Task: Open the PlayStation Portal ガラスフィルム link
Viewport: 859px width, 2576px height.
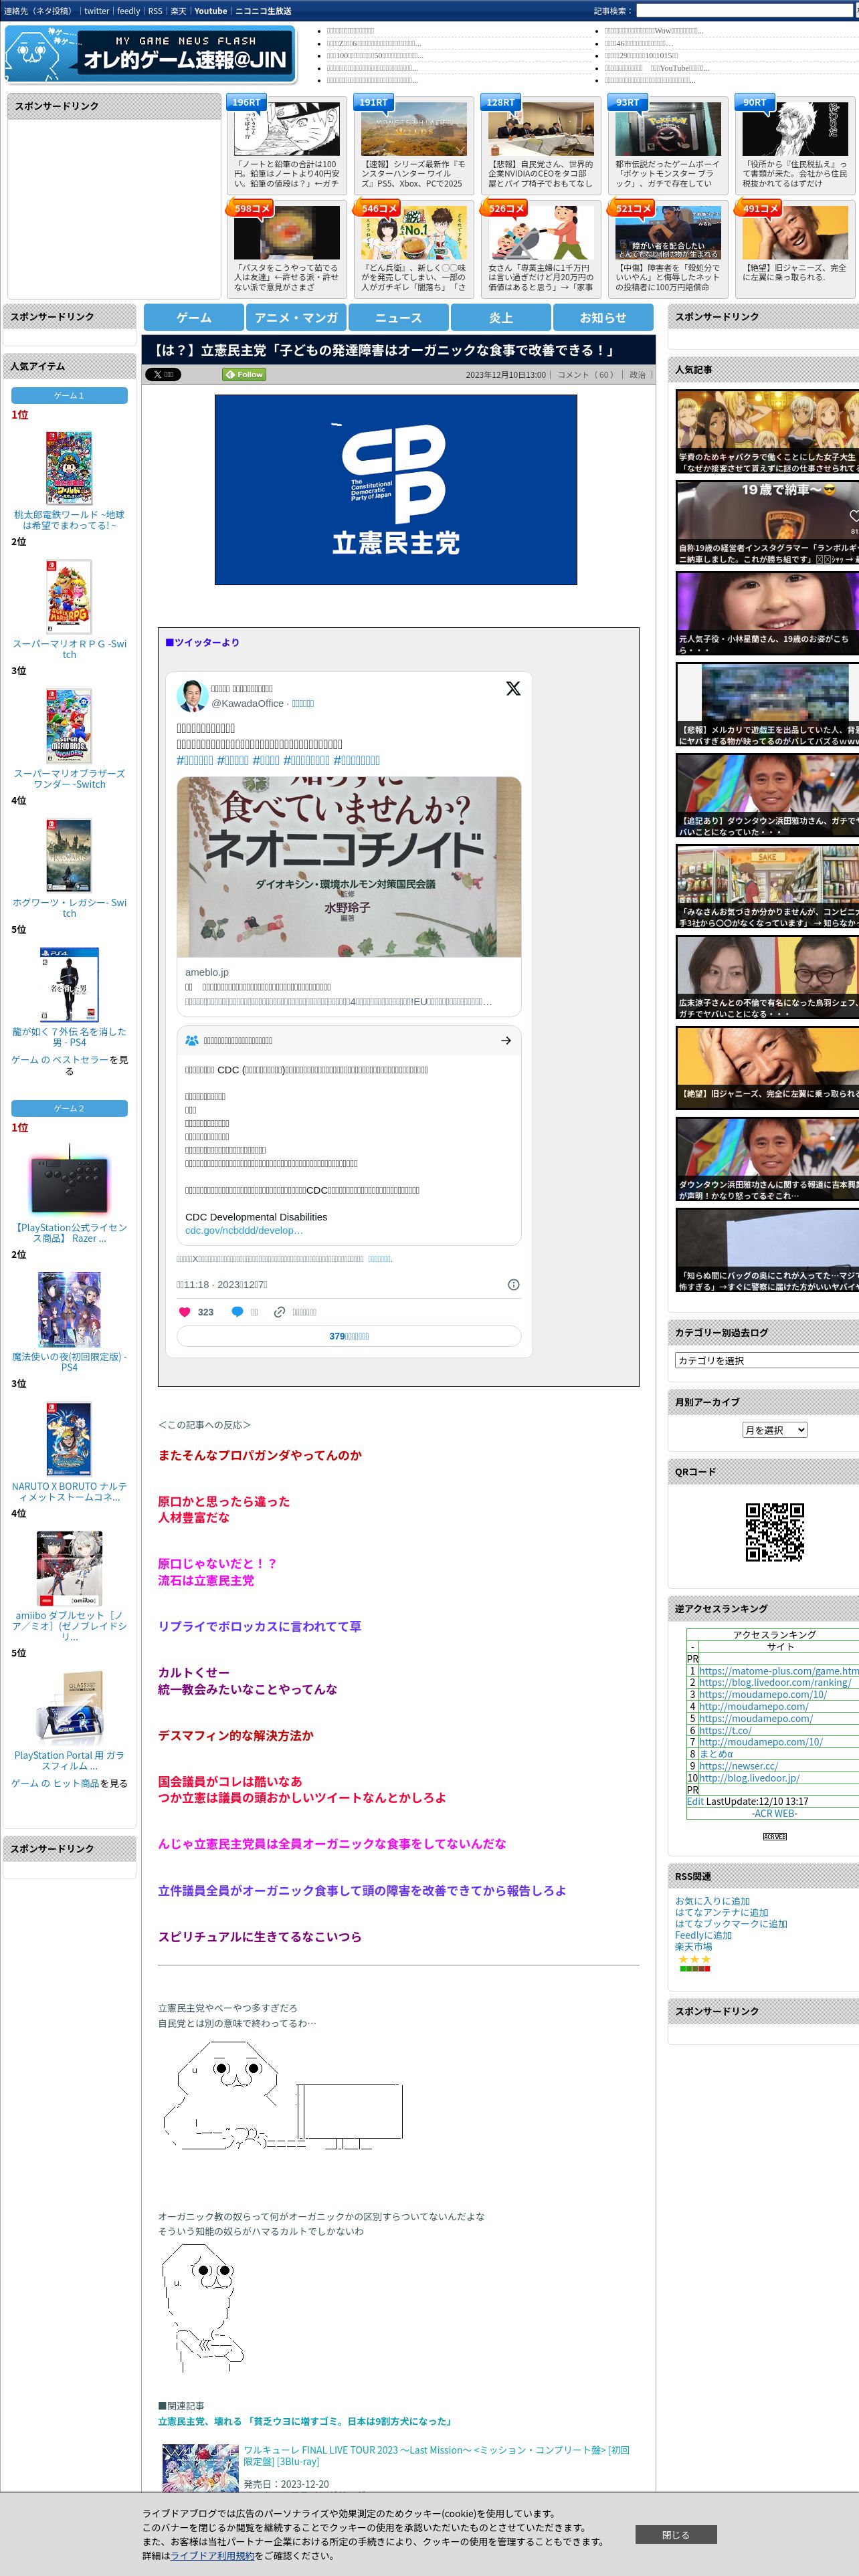Action: pos(69,1761)
